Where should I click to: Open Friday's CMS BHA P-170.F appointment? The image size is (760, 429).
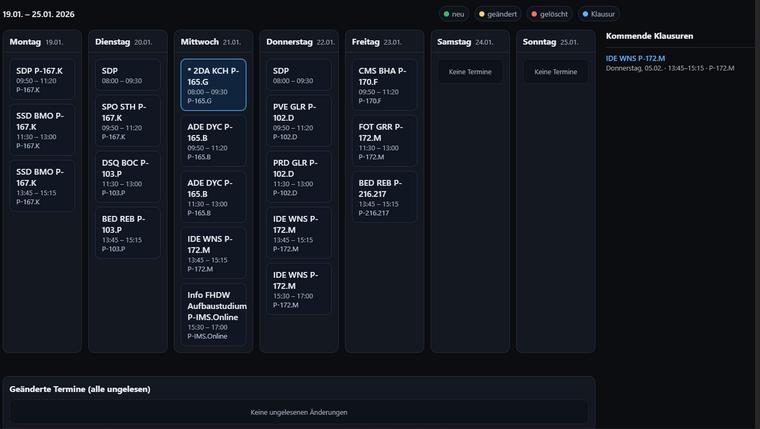[x=385, y=85]
